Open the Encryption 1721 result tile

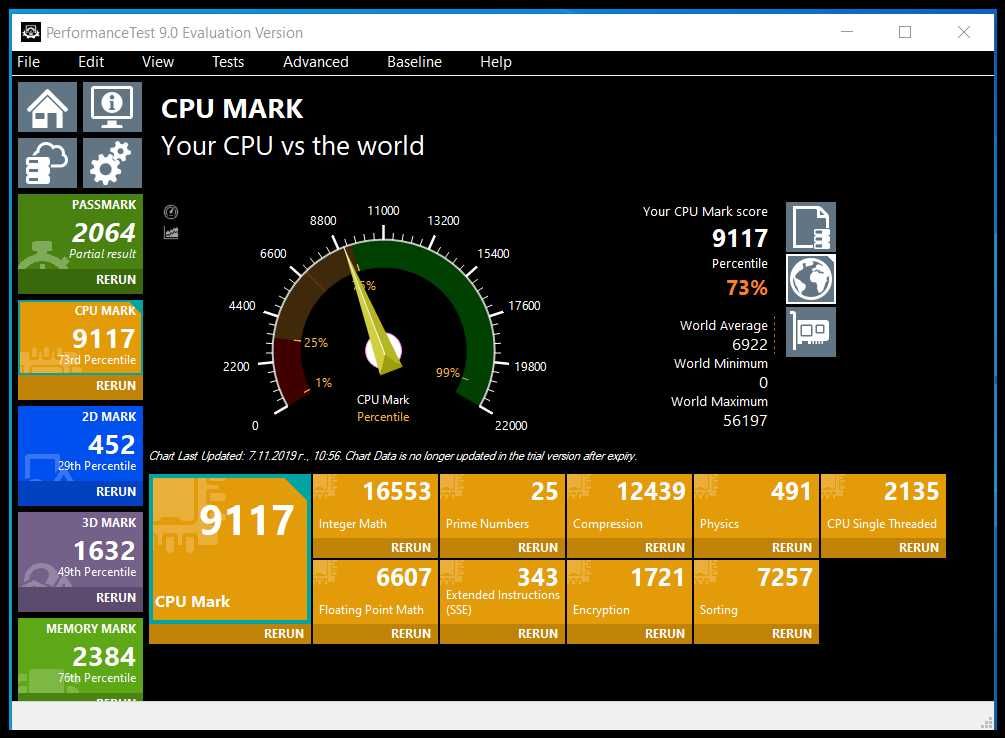629,592
